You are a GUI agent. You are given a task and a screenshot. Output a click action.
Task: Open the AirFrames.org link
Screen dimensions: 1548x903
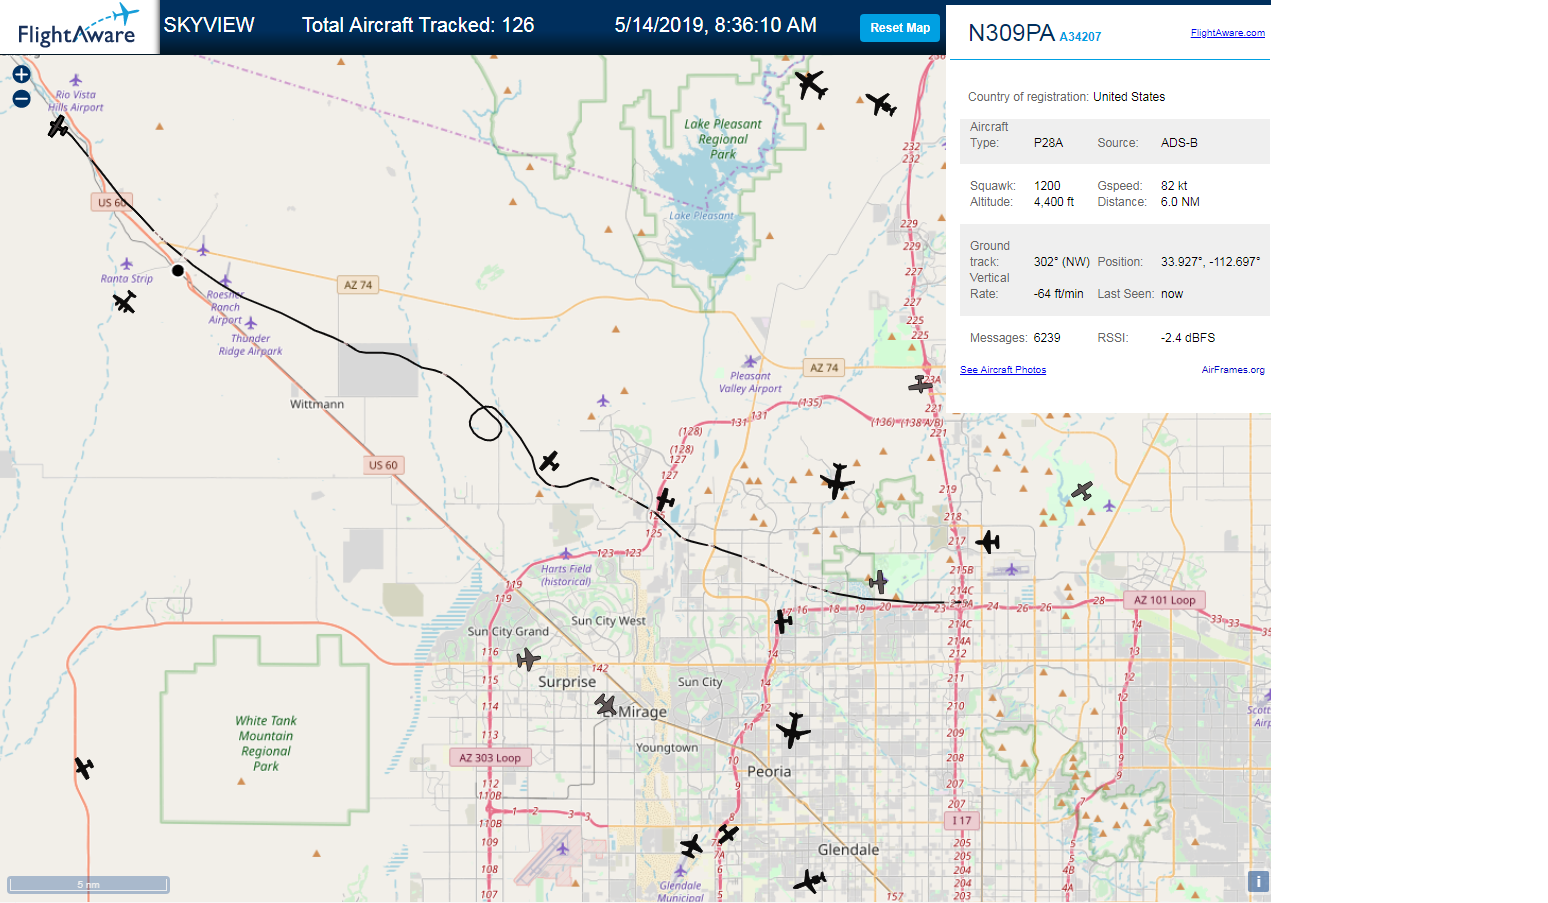click(x=1233, y=370)
